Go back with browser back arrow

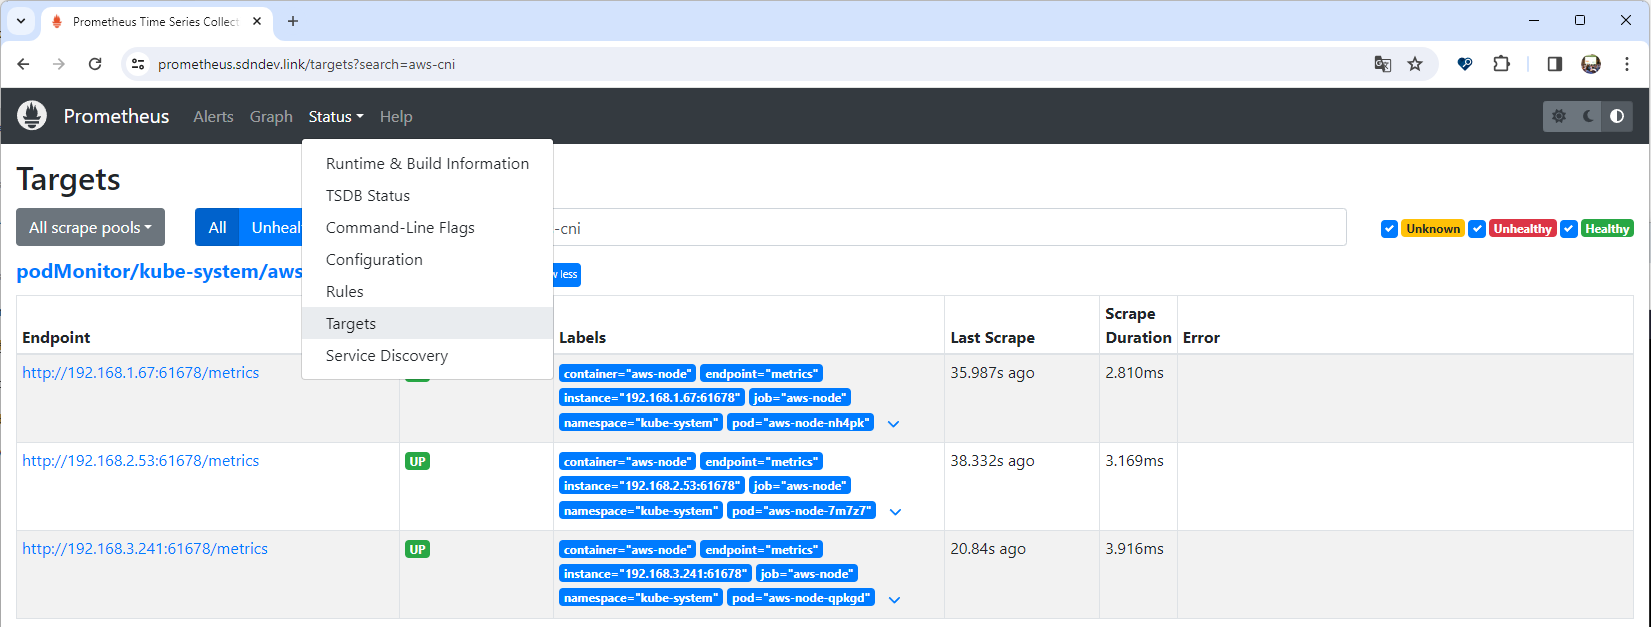[x=23, y=64]
